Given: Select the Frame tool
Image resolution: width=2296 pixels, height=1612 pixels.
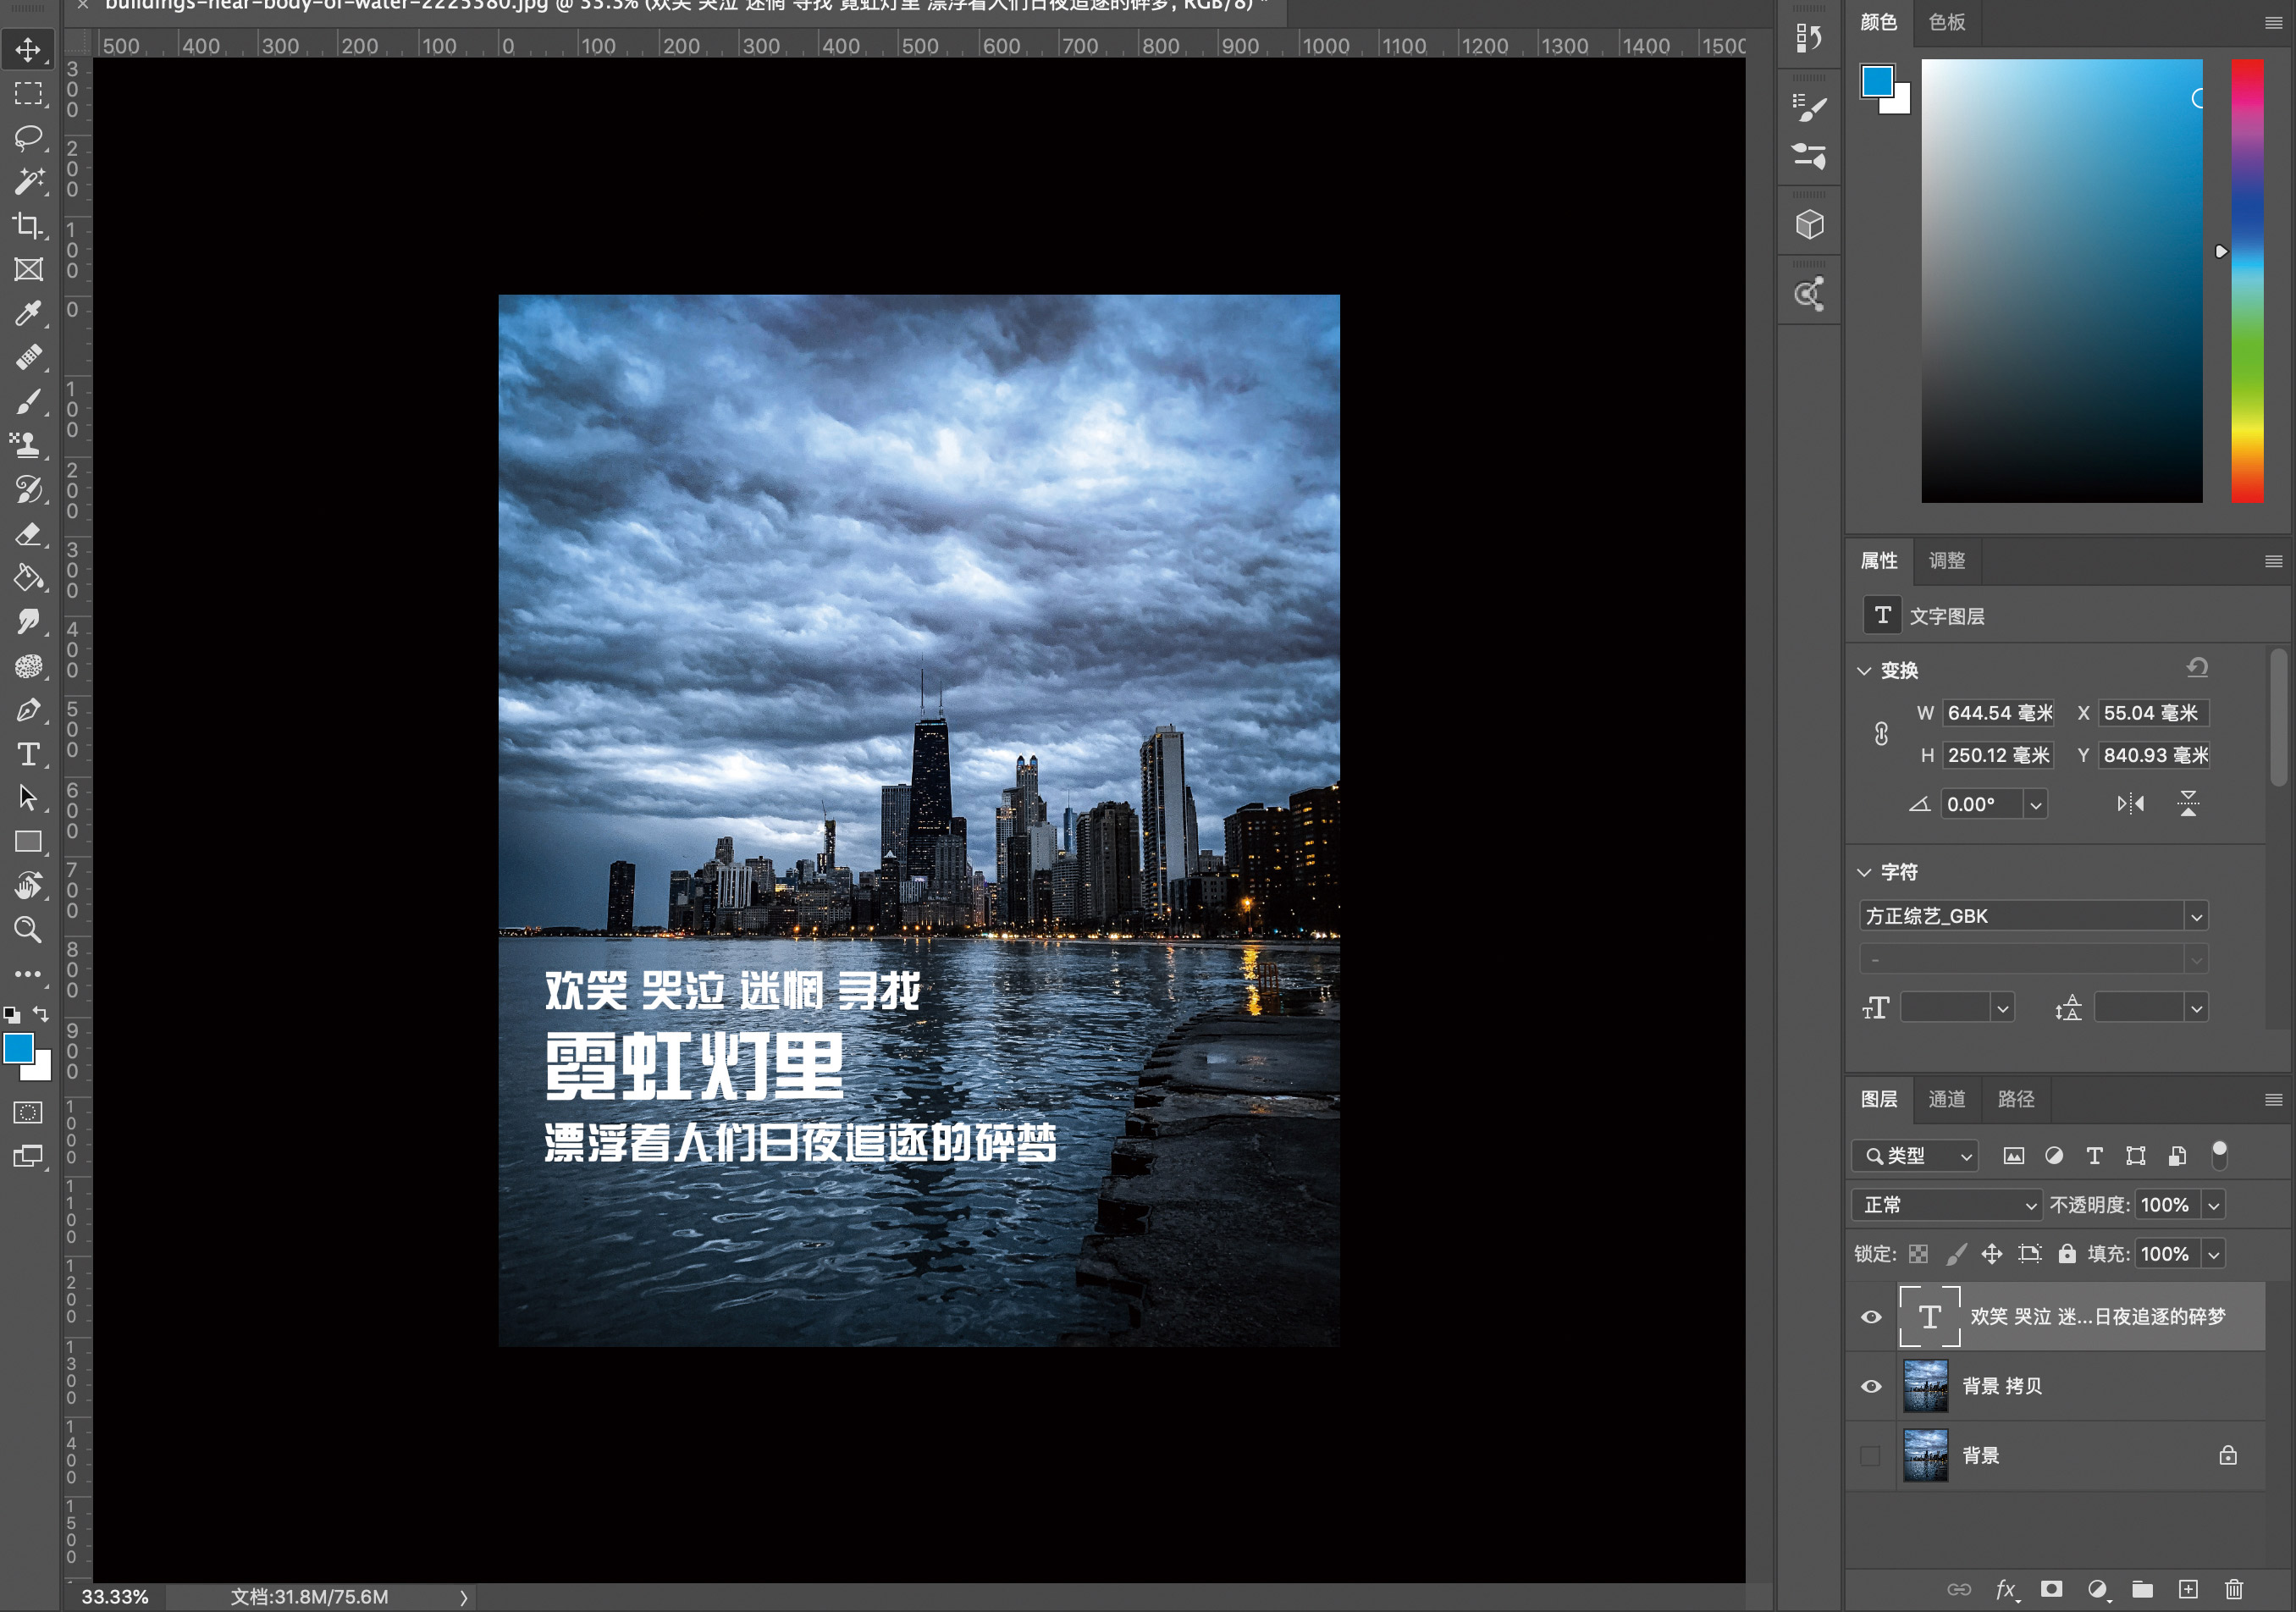Looking at the screenshot, I should tap(28, 269).
